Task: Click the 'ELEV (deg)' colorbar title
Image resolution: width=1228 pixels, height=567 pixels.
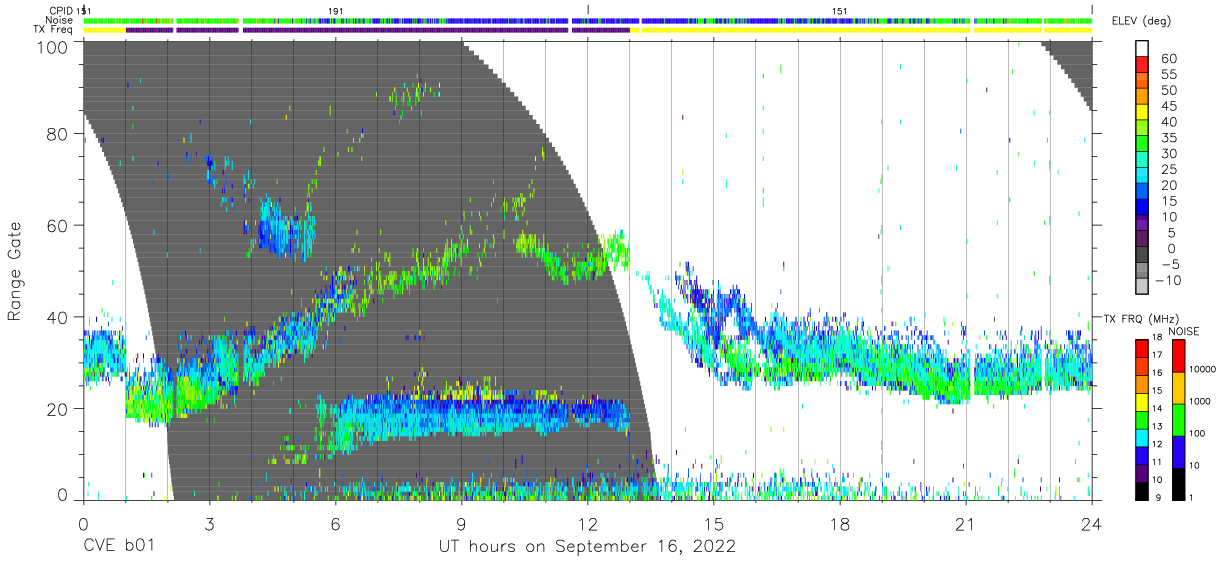Action: pos(1141,21)
